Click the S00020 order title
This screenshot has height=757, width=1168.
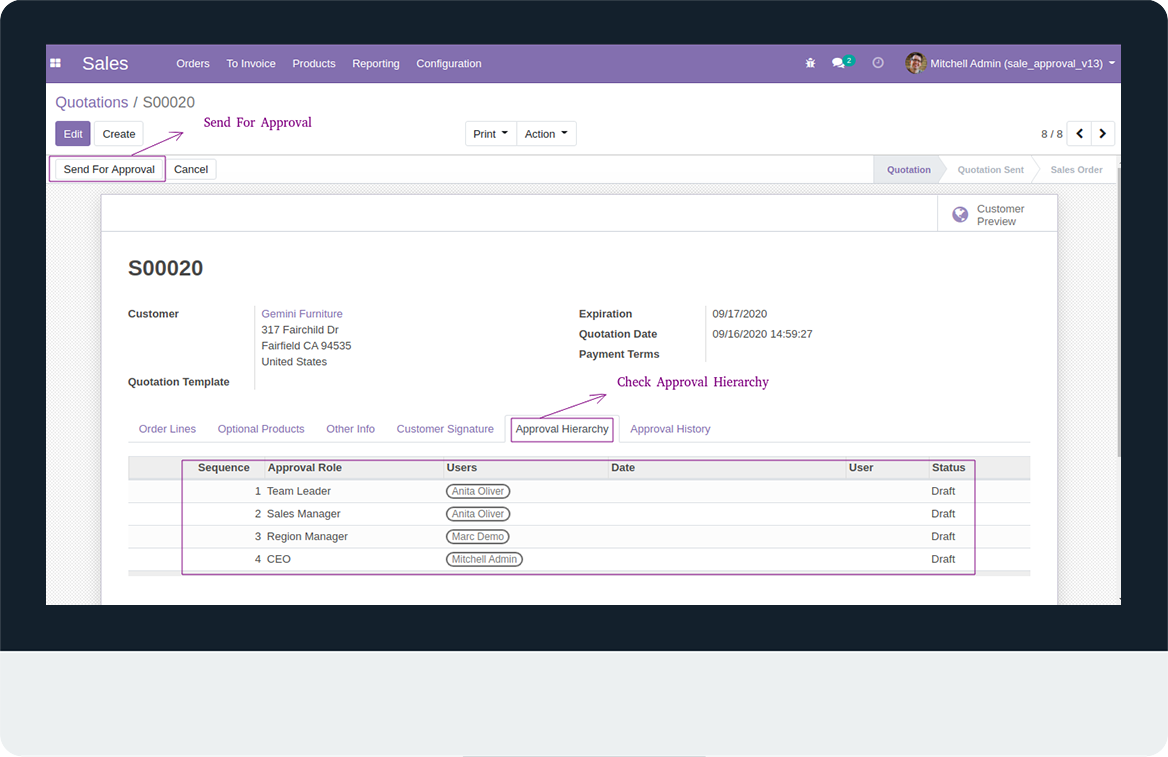[x=165, y=268]
